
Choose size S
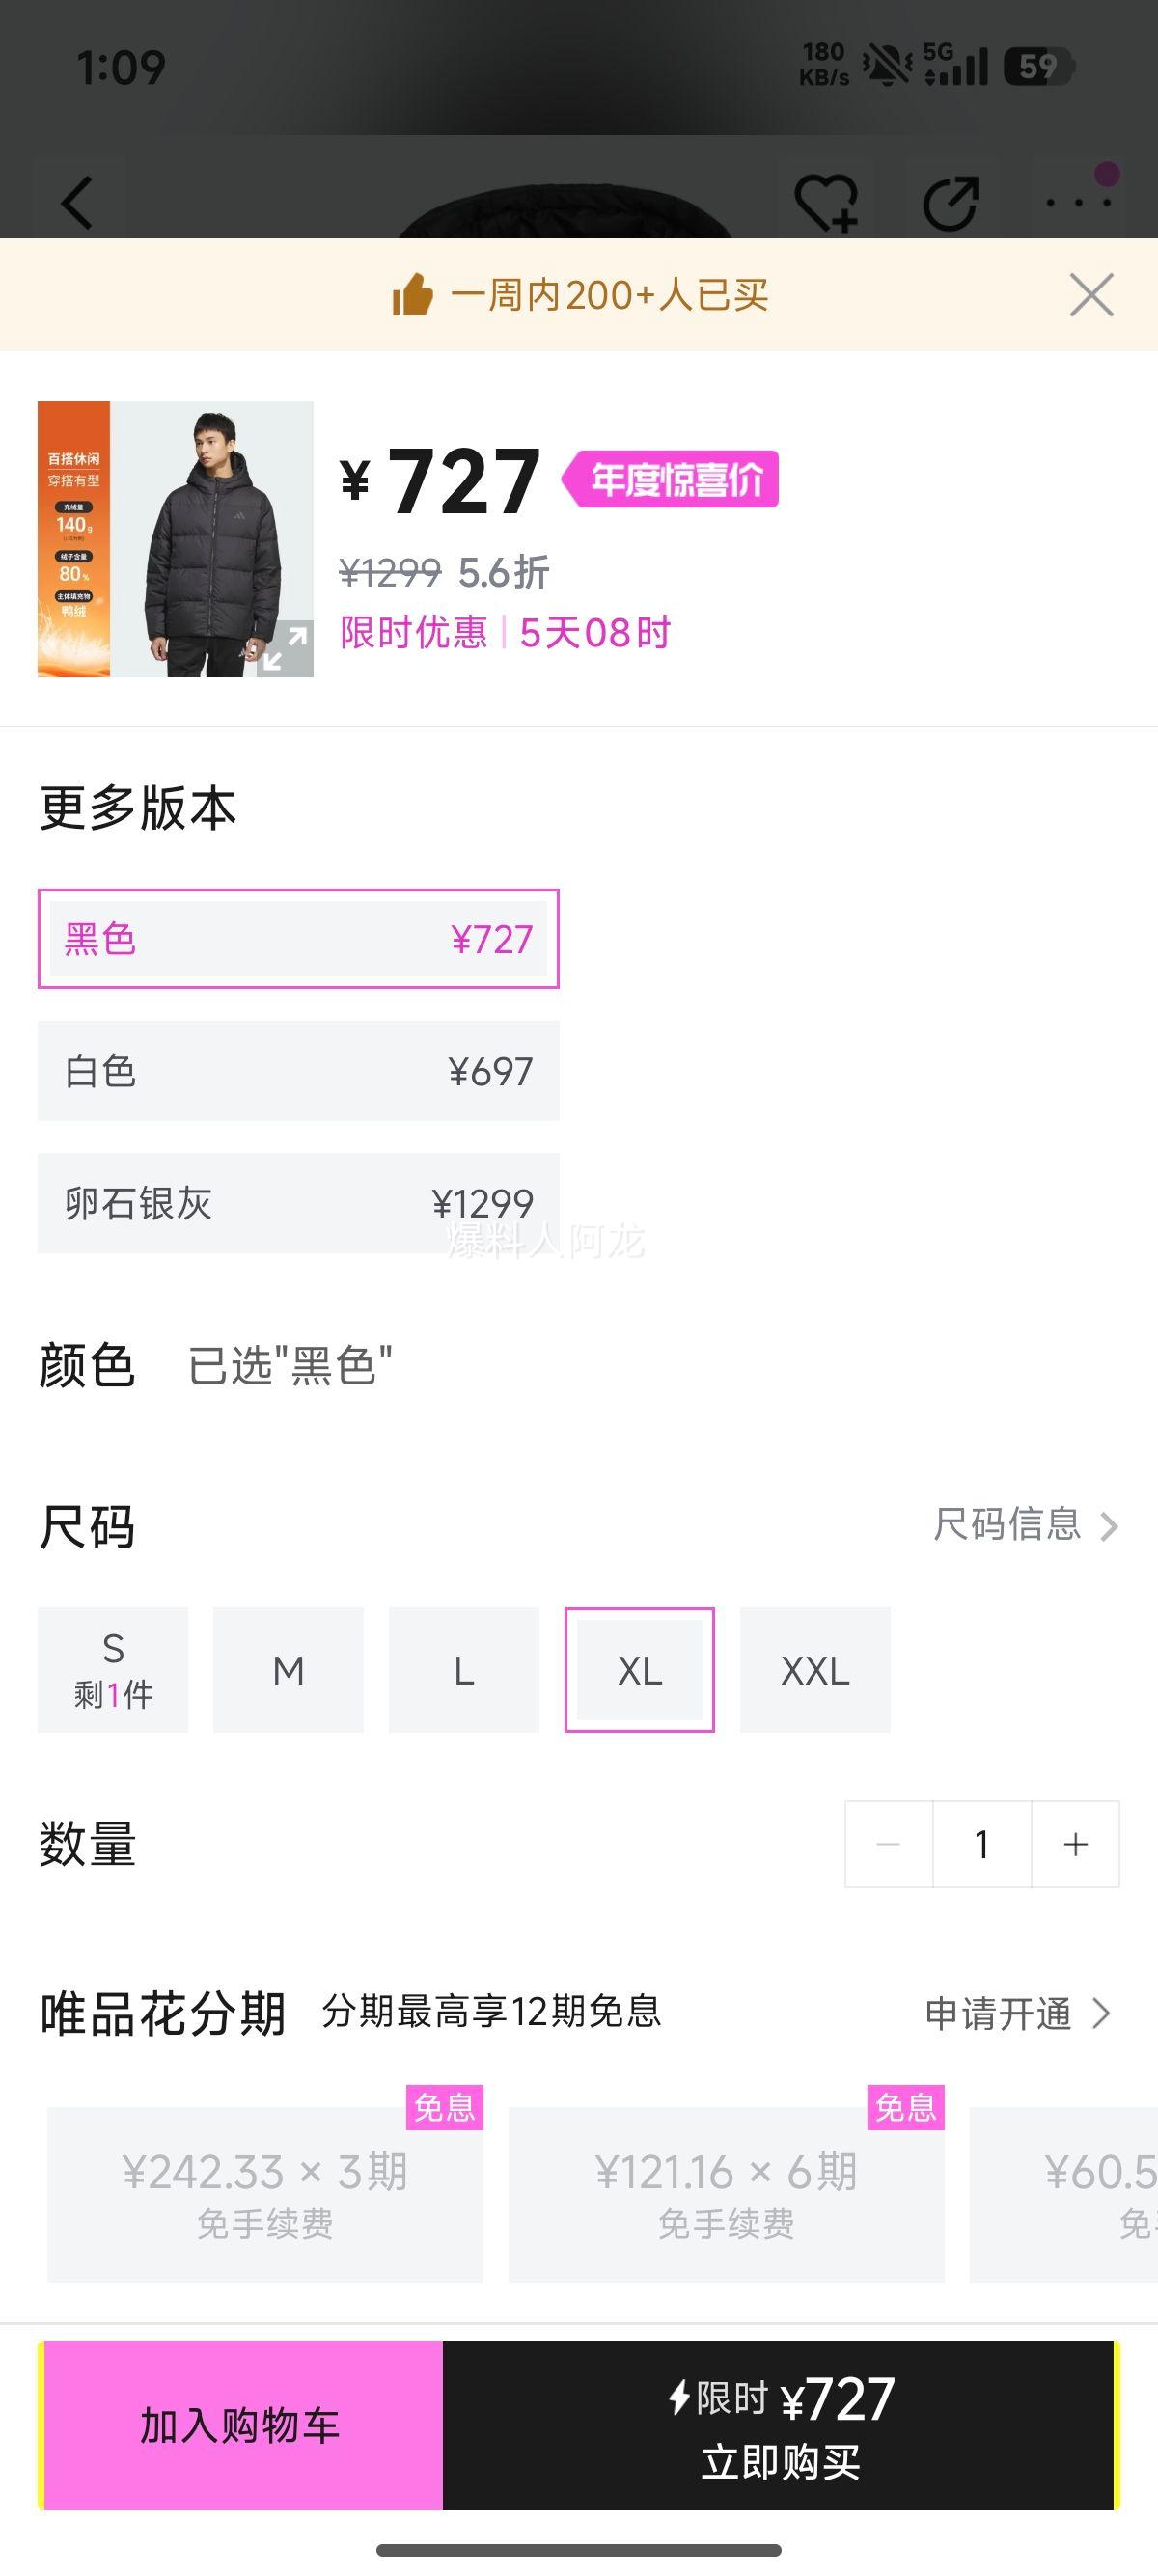point(113,1670)
